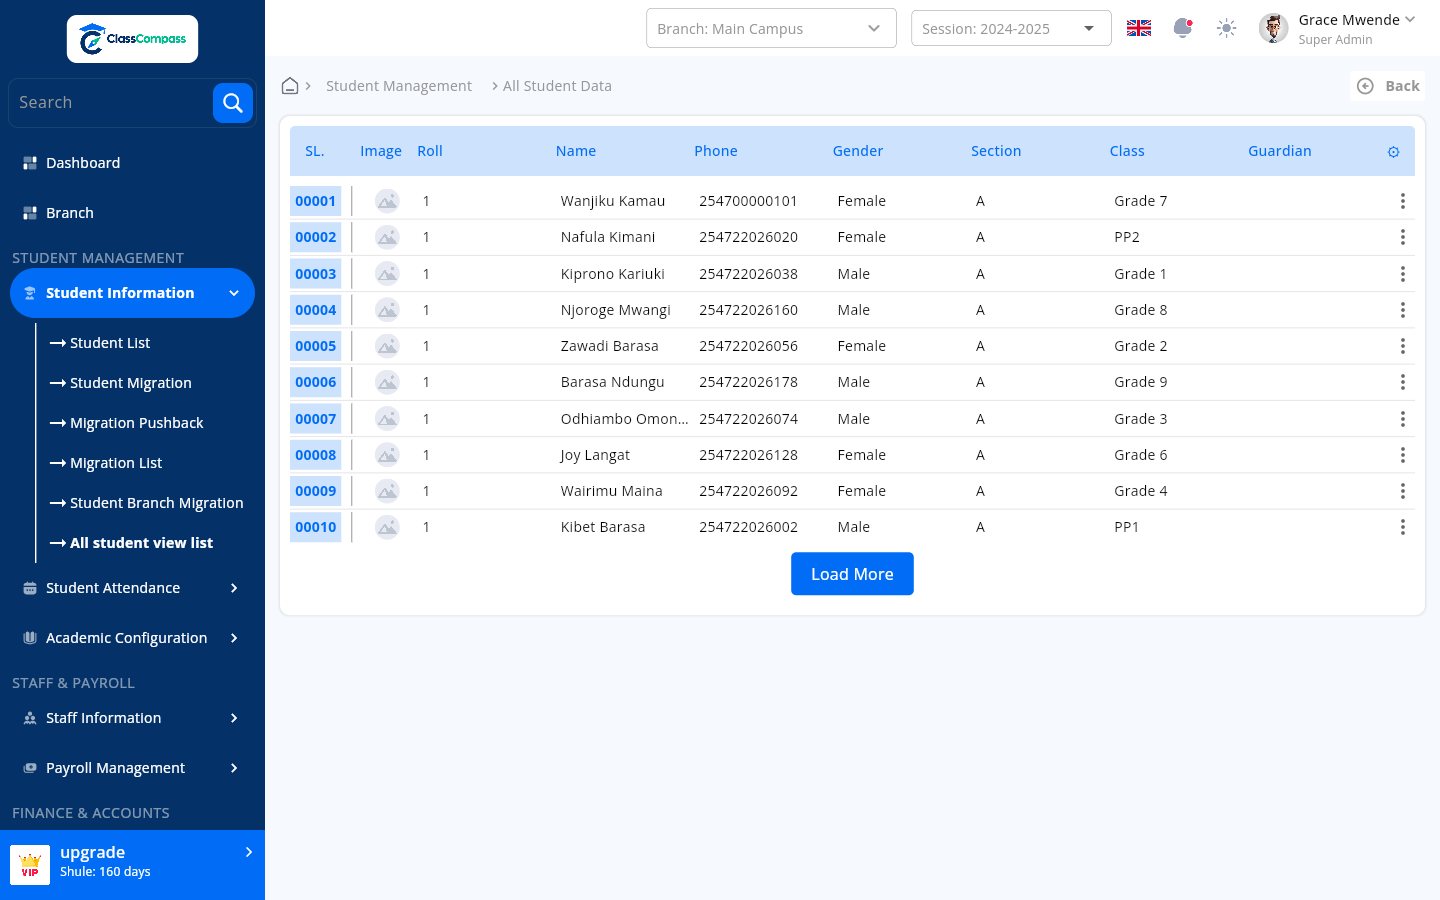
Task: Click Staff Information people icon
Action: [x=30, y=718]
